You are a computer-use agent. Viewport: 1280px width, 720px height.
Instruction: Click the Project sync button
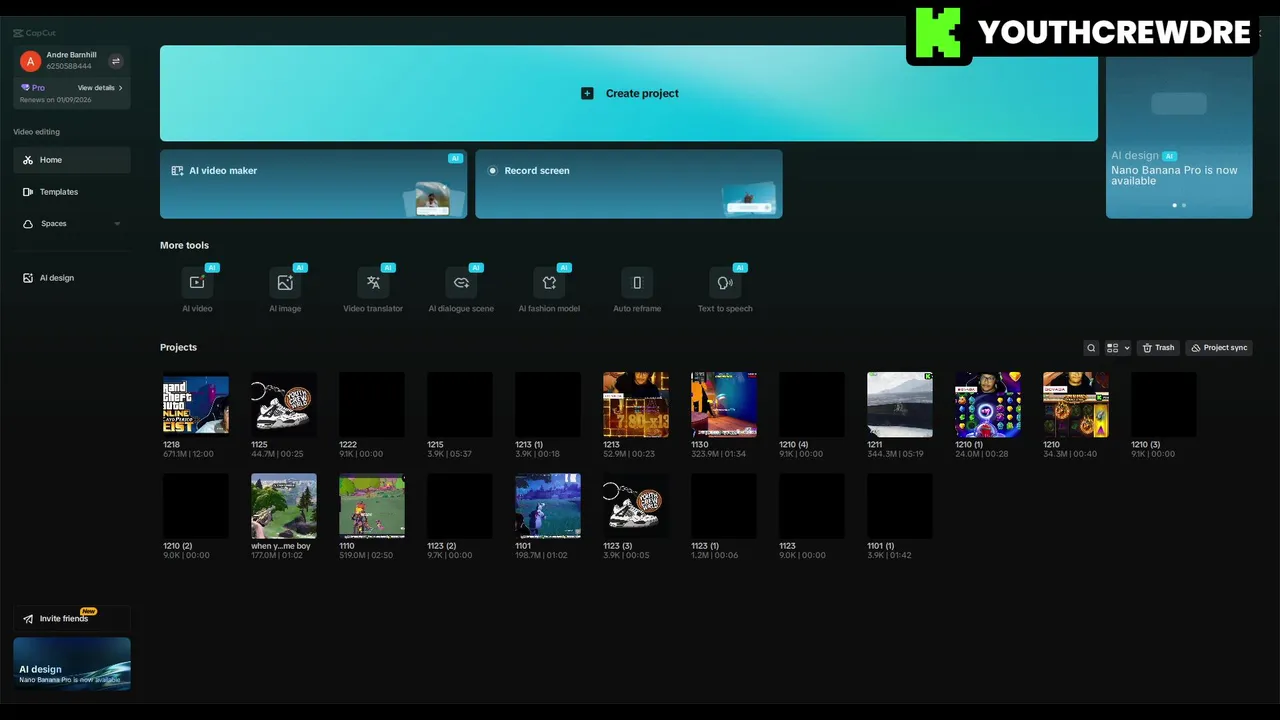pos(1219,348)
